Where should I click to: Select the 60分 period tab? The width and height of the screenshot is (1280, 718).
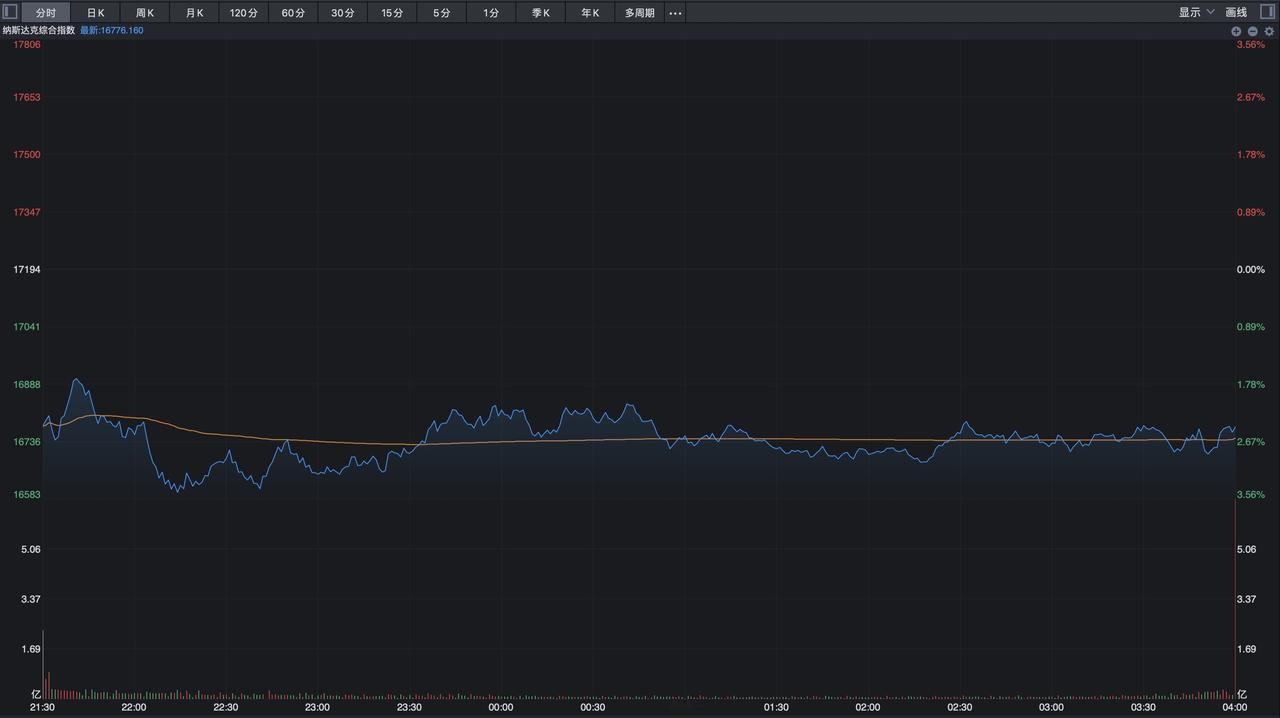(x=293, y=13)
